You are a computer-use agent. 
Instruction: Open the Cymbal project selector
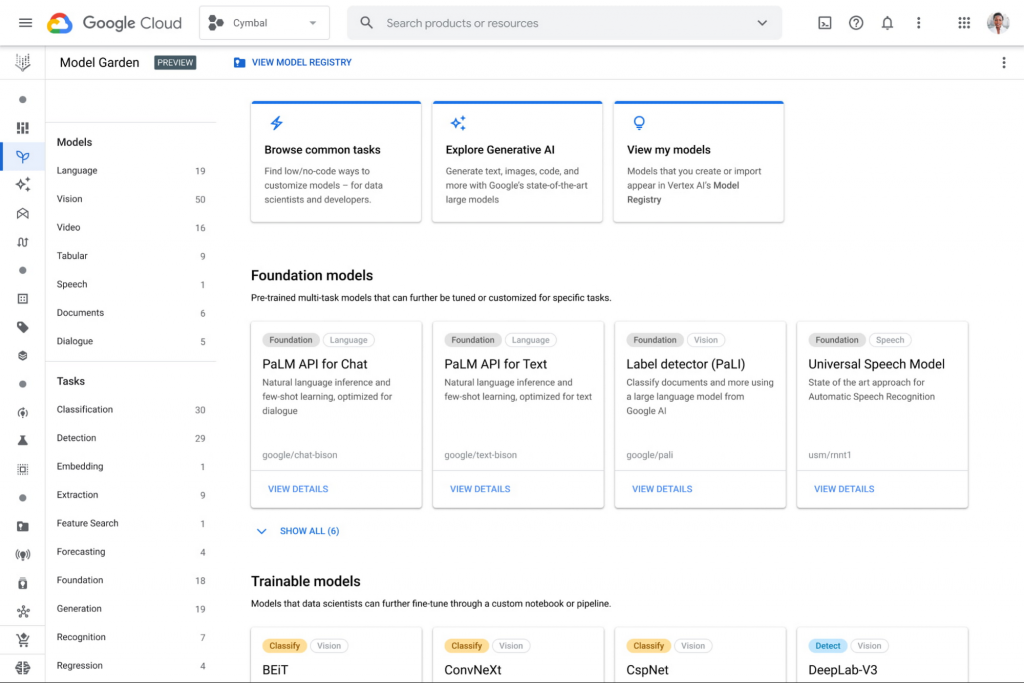(263, 22)
